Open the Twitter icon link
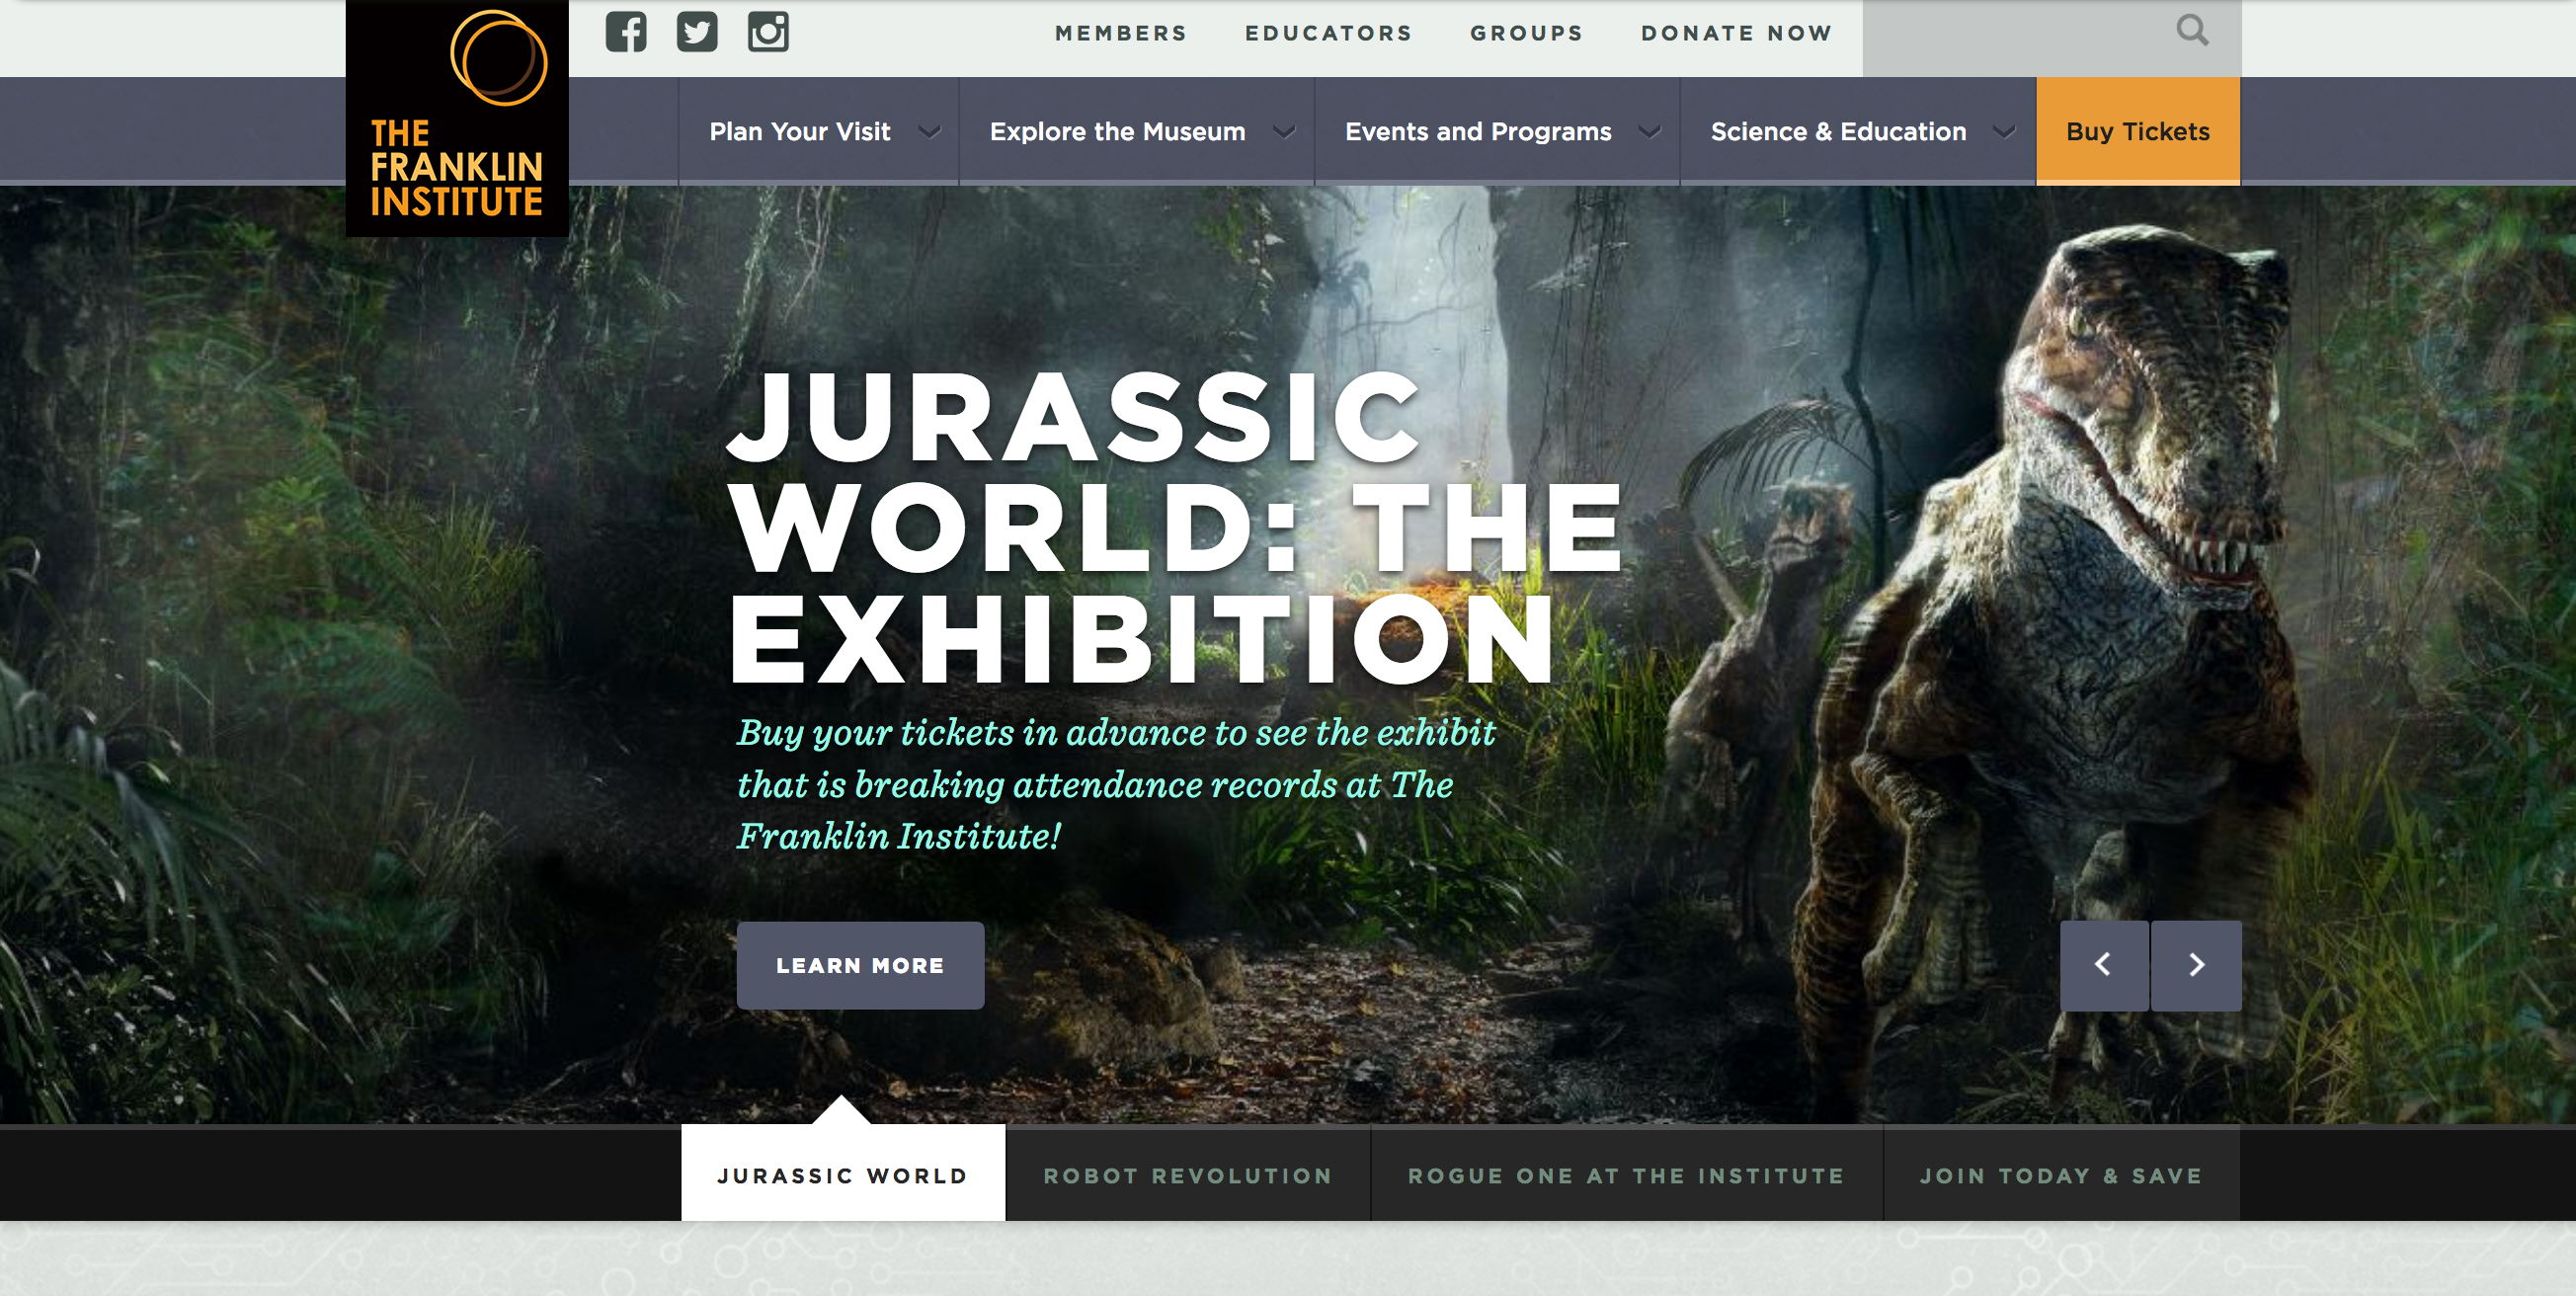This screenshot has width=2576, height=1296. pos(698,31)
